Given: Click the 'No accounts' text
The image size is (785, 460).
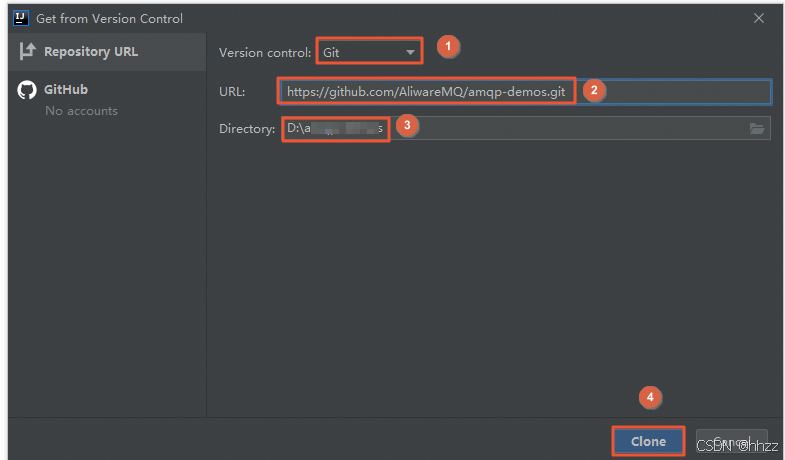Looking at the screenshot, I should tap(82, 111).
